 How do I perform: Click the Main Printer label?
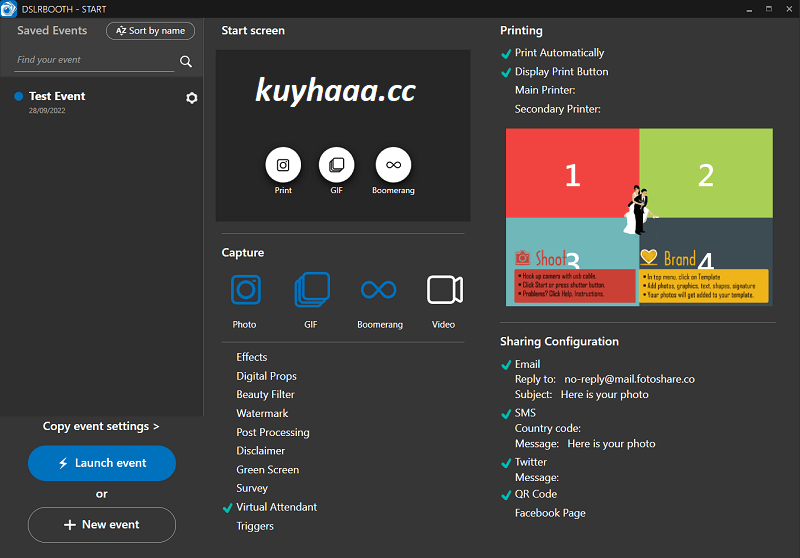click(545, 90)
